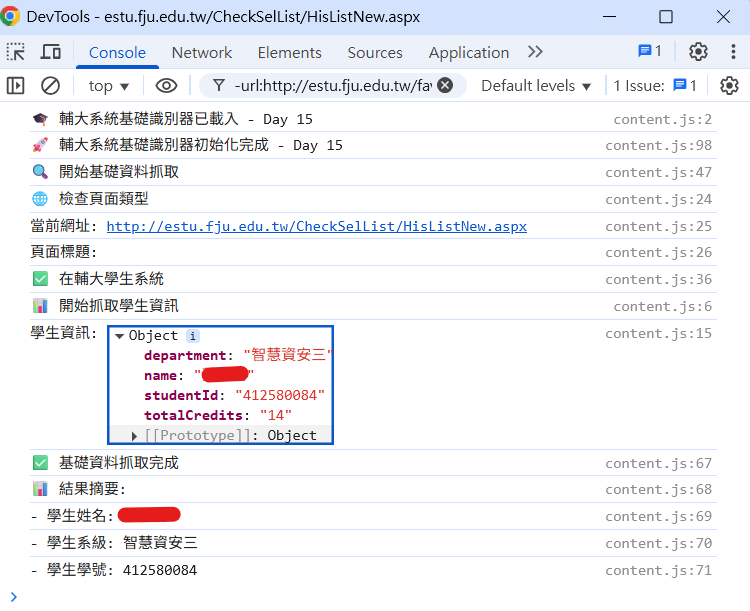The height and width of the screenshot is (611, 750).
Task: Open DevTools settings gear
Action: tap(698, 51)
